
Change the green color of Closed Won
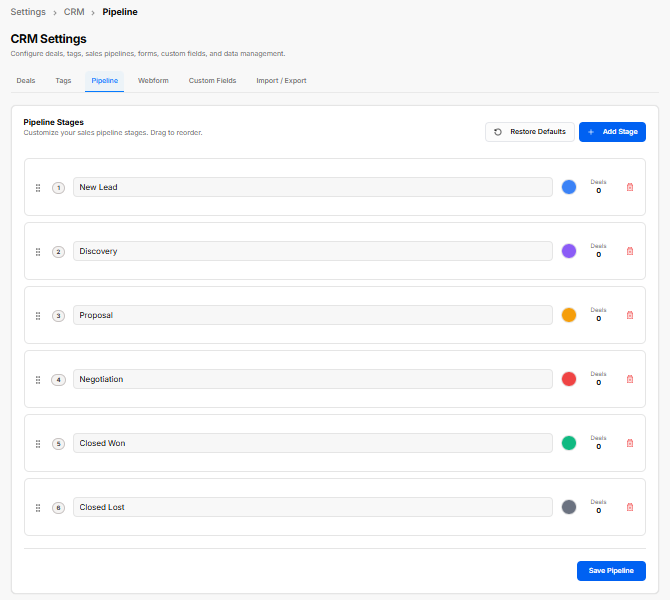tap(569, 443)
